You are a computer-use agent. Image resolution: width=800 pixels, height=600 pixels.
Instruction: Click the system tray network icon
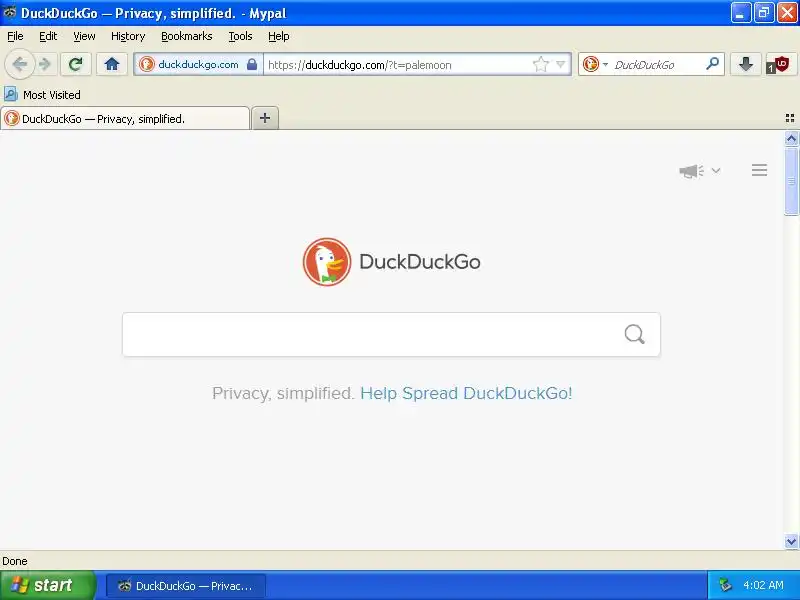point(725,585)
